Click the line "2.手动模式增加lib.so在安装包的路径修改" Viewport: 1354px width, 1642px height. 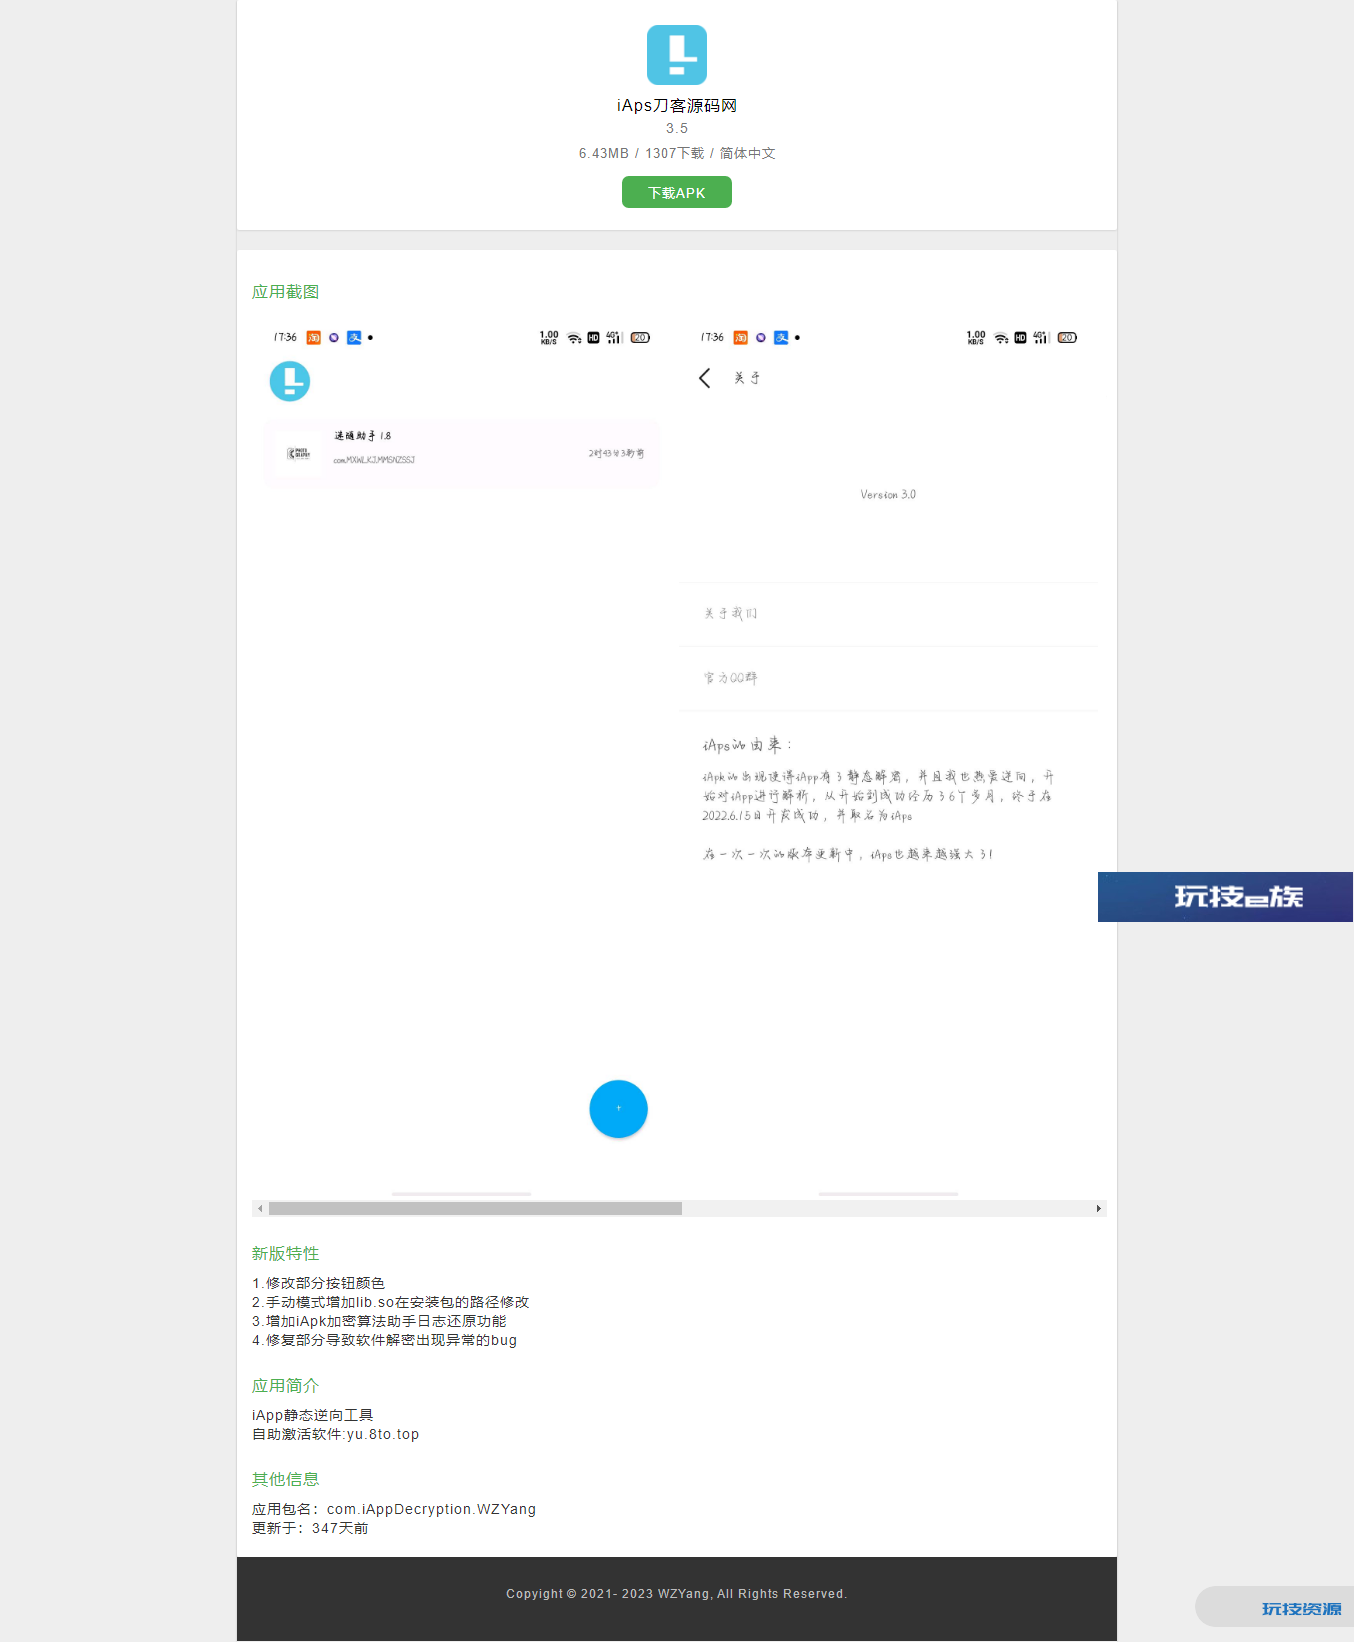[x=390, y=1302]
